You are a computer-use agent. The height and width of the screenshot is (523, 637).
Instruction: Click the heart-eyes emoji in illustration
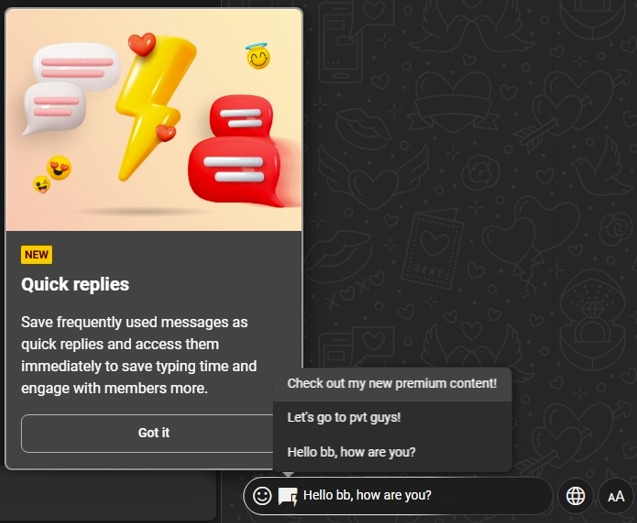[x=59, y=167]
